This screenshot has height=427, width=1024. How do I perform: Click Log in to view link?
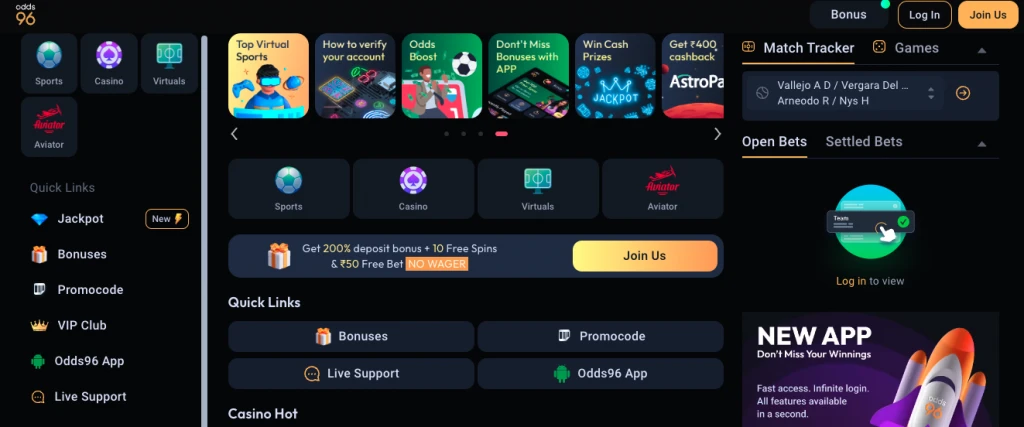pyautogui.click(x=851, y=281)
